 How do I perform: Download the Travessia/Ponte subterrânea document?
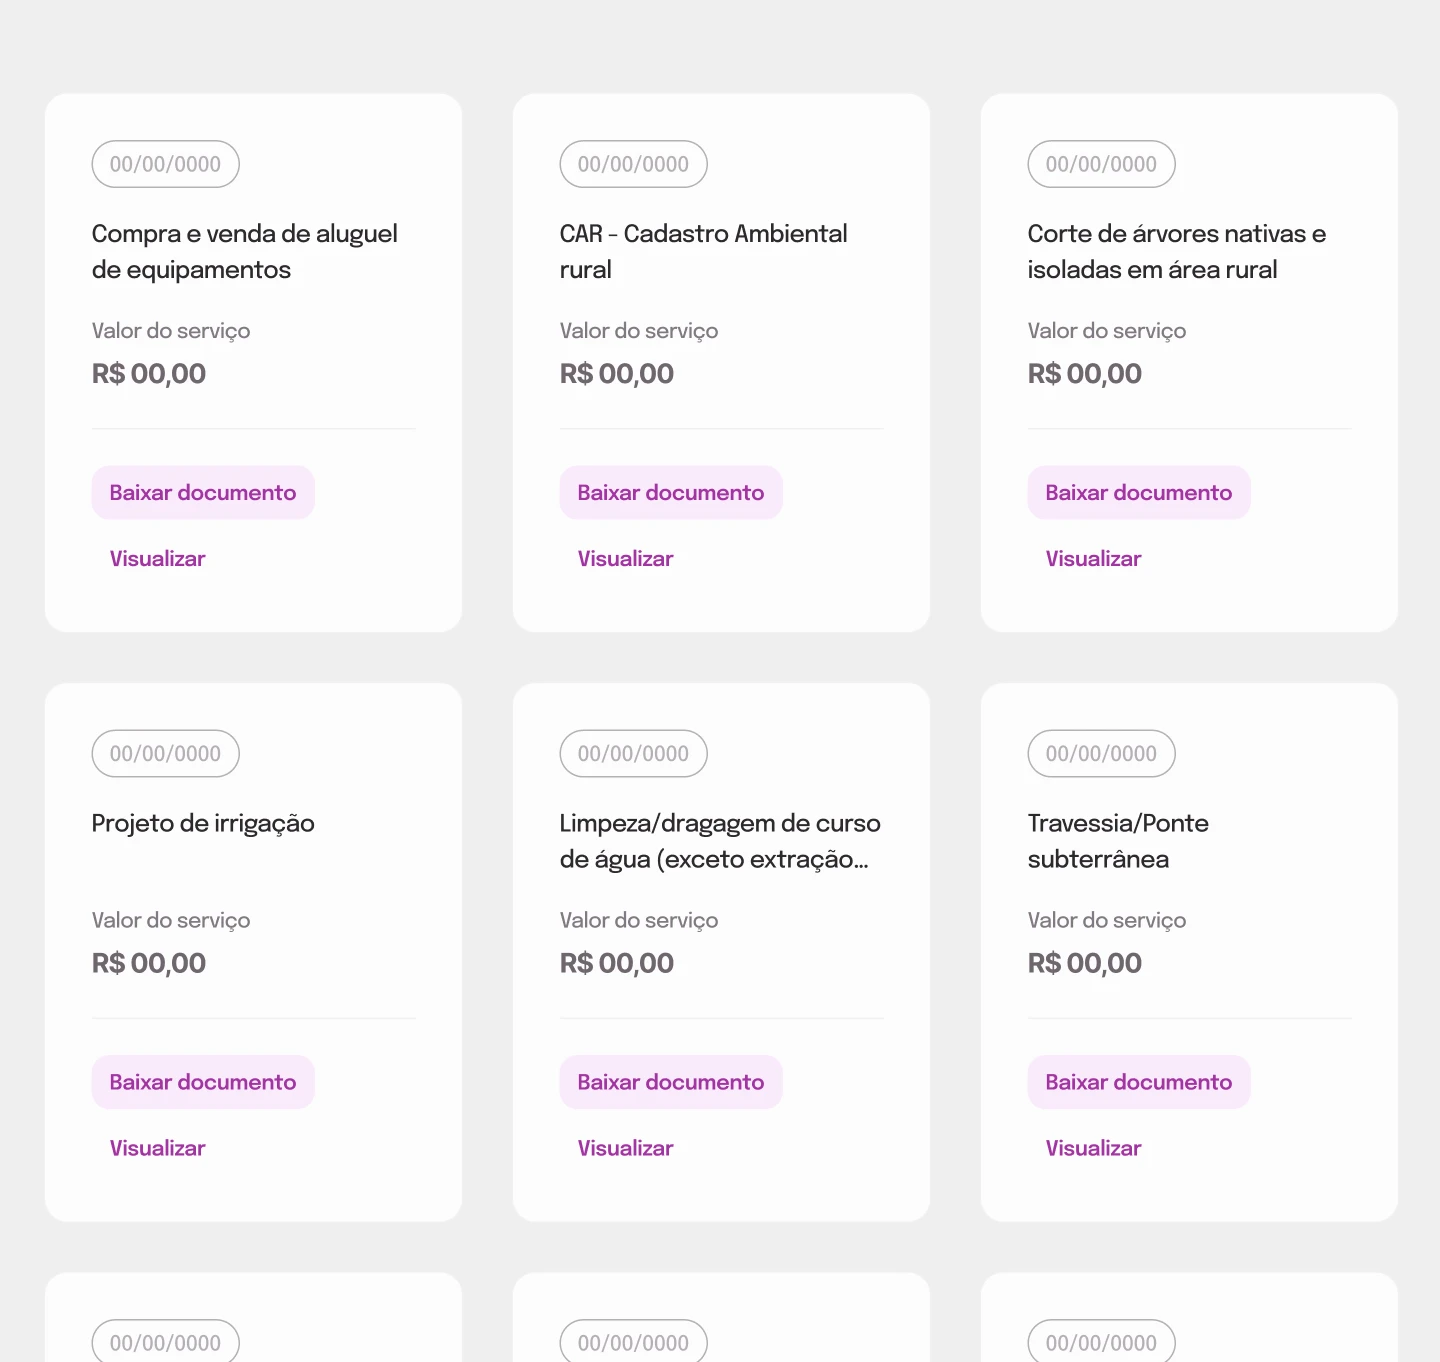point(1139,1082)
